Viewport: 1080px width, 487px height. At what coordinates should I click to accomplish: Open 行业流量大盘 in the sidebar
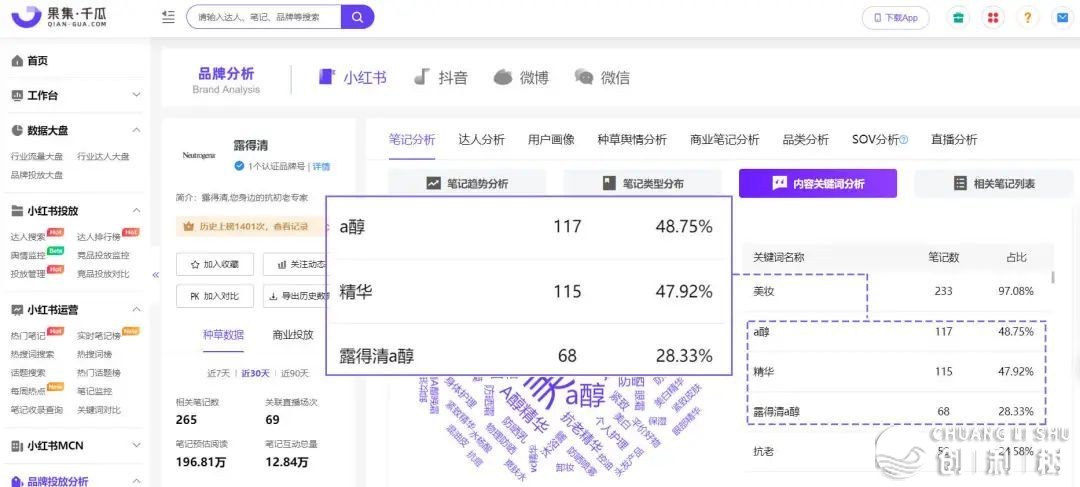36,156
